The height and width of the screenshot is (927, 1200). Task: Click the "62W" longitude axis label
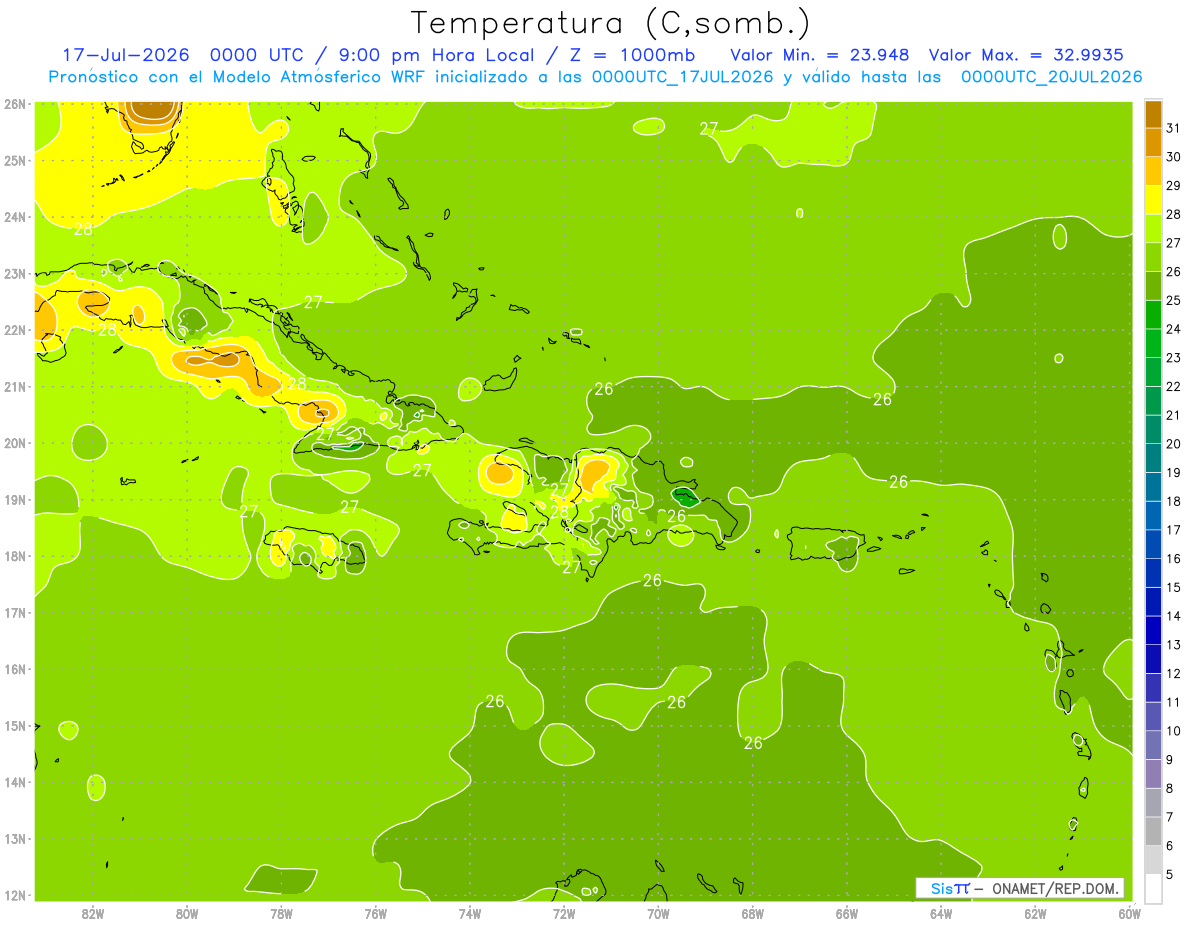[x=1035, y=913]
